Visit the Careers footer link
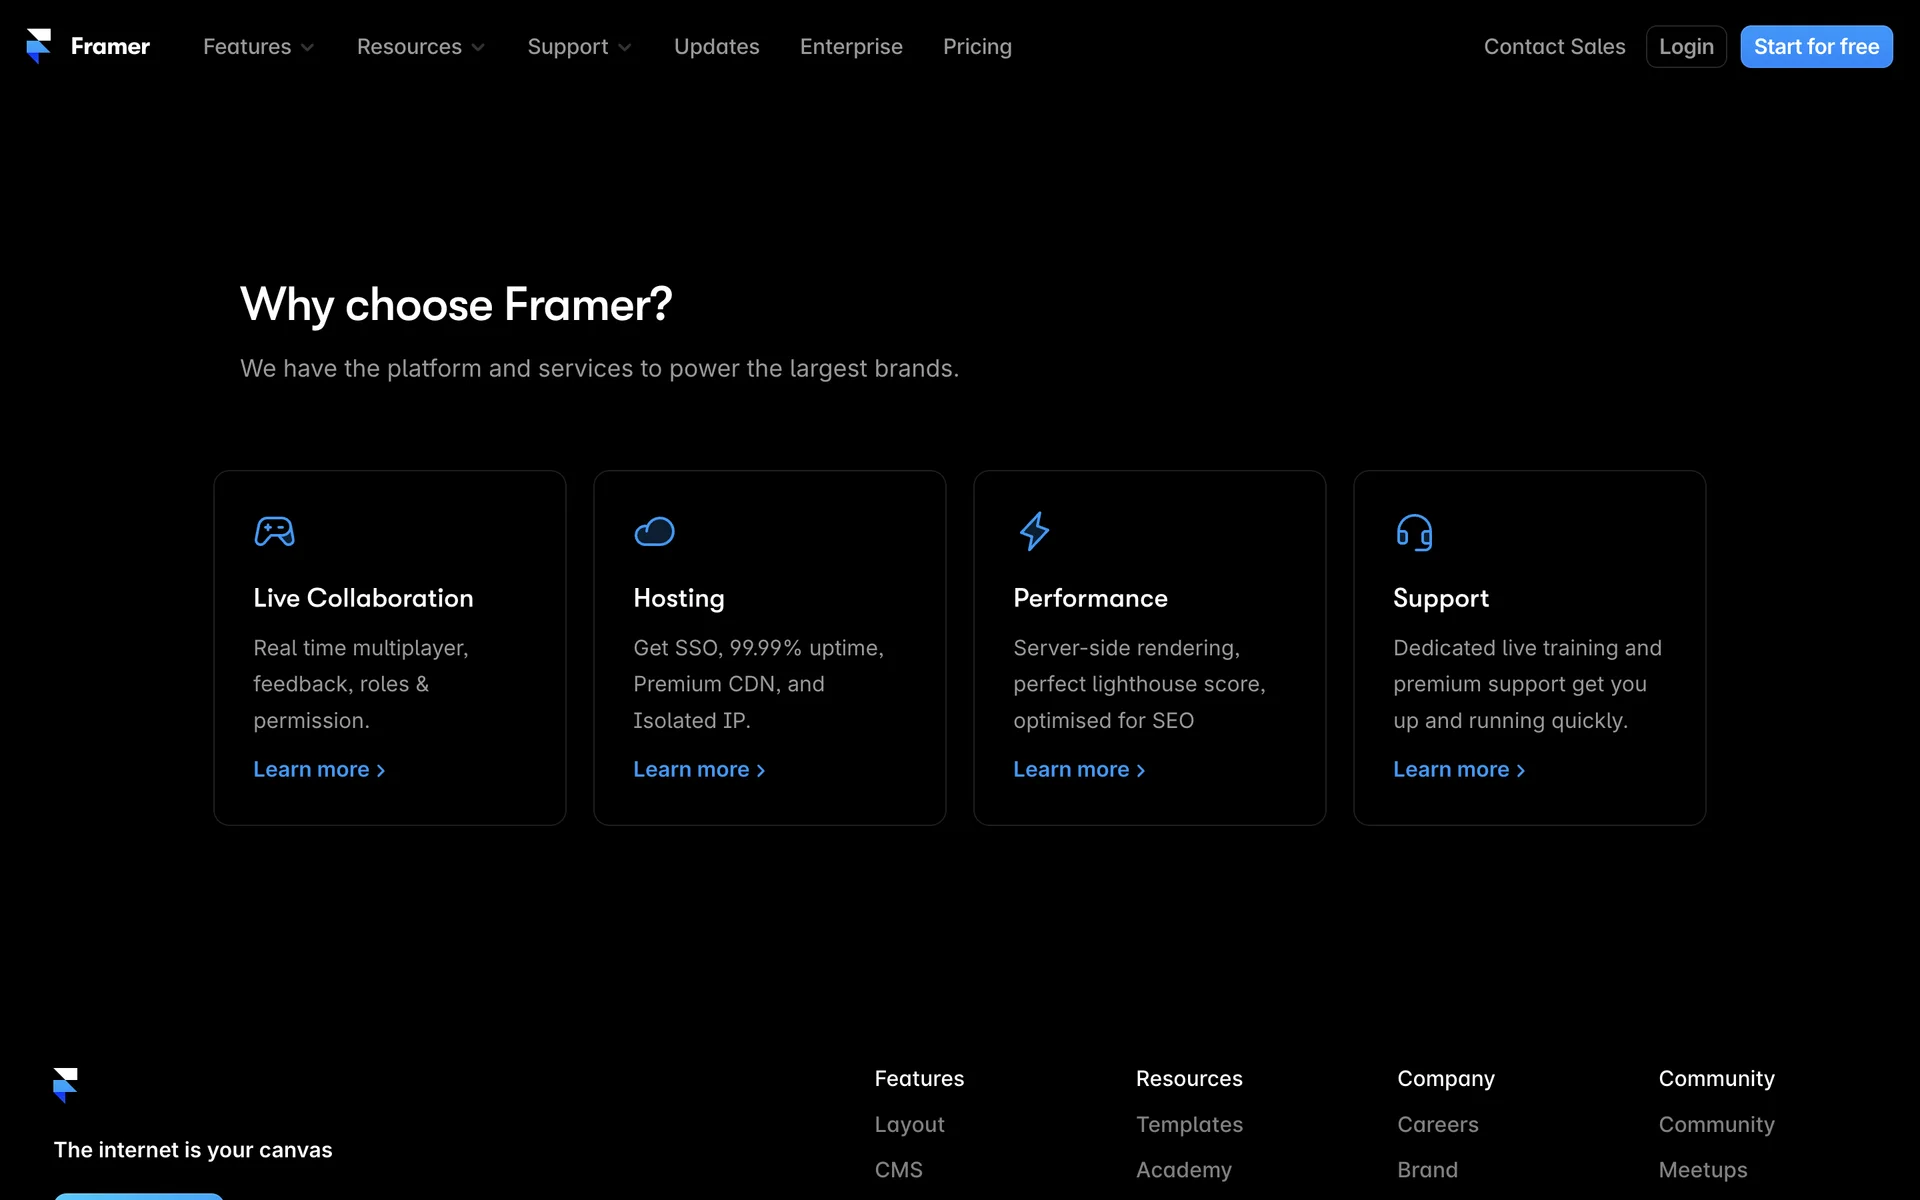The width and height of the screenshot is (1920, 1200). (x=1437, y=1124)
